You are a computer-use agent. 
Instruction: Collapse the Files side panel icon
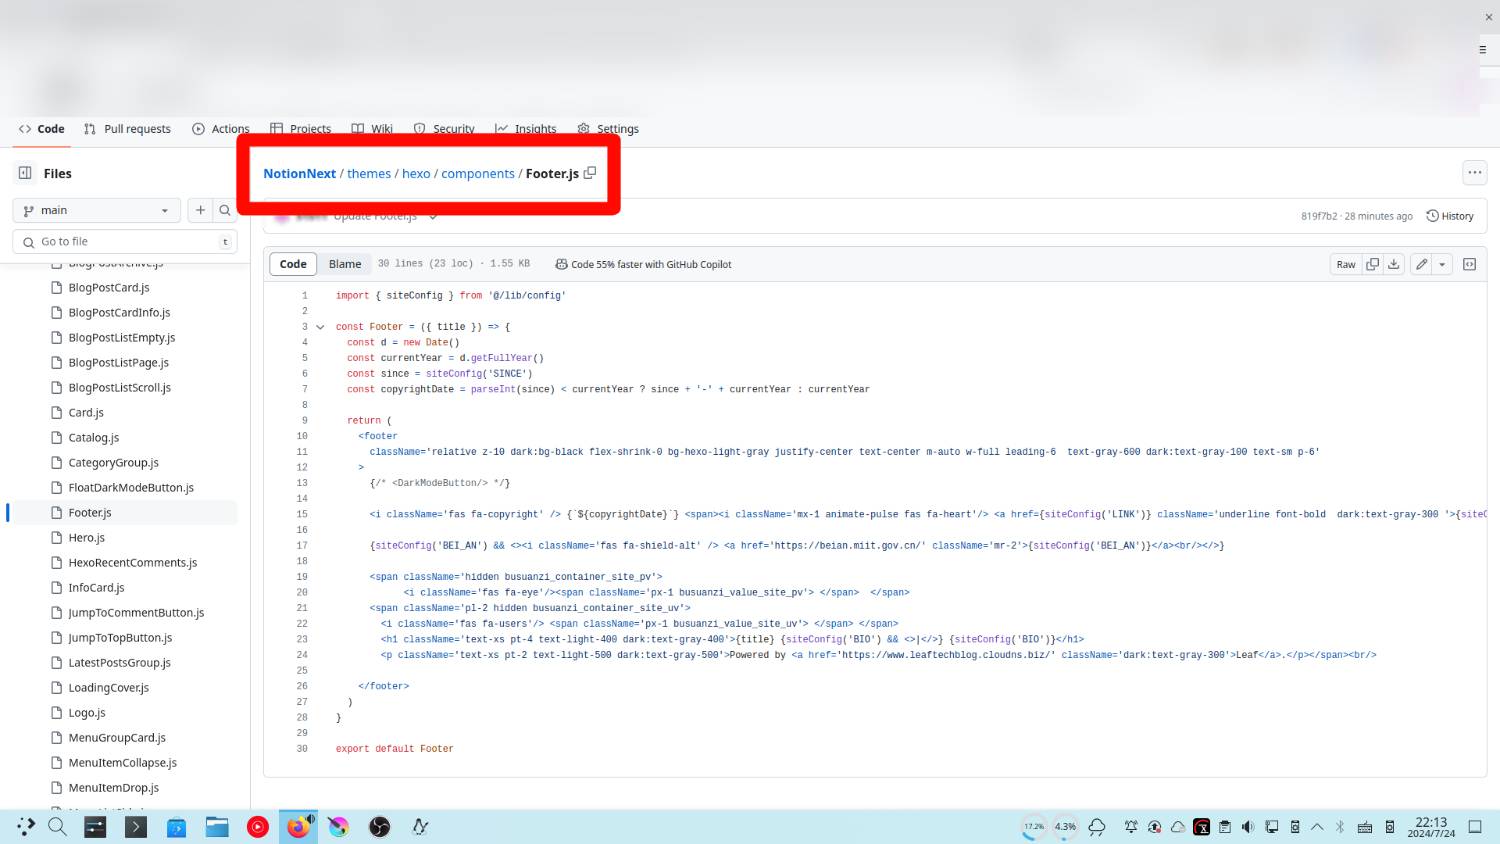click(25, 173)
